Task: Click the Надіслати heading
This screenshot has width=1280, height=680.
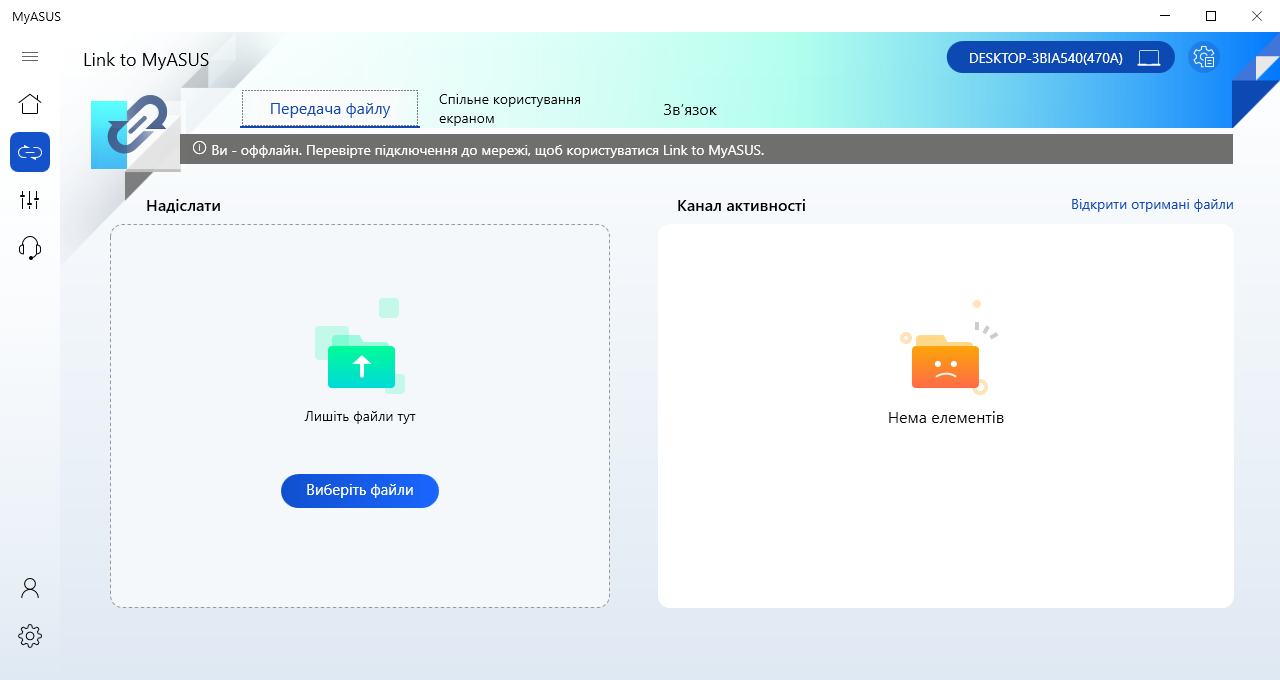Action: 183,205
